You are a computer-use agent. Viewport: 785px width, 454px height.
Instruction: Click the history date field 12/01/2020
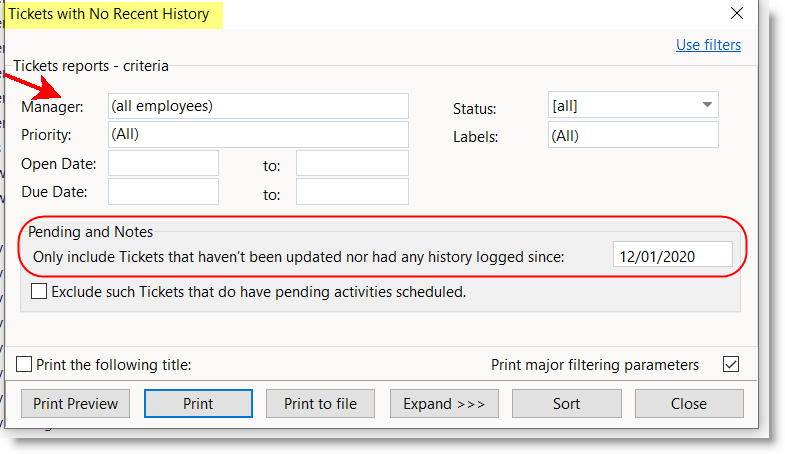[672, 256]
